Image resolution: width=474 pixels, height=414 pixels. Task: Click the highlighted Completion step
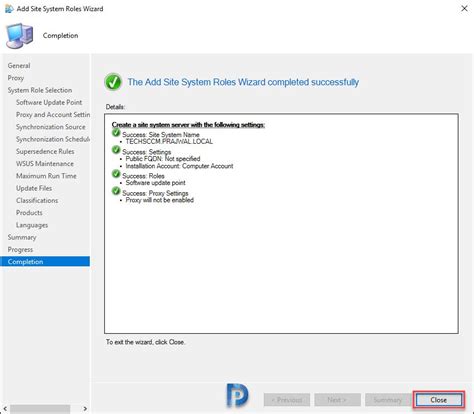pos(45,262)
